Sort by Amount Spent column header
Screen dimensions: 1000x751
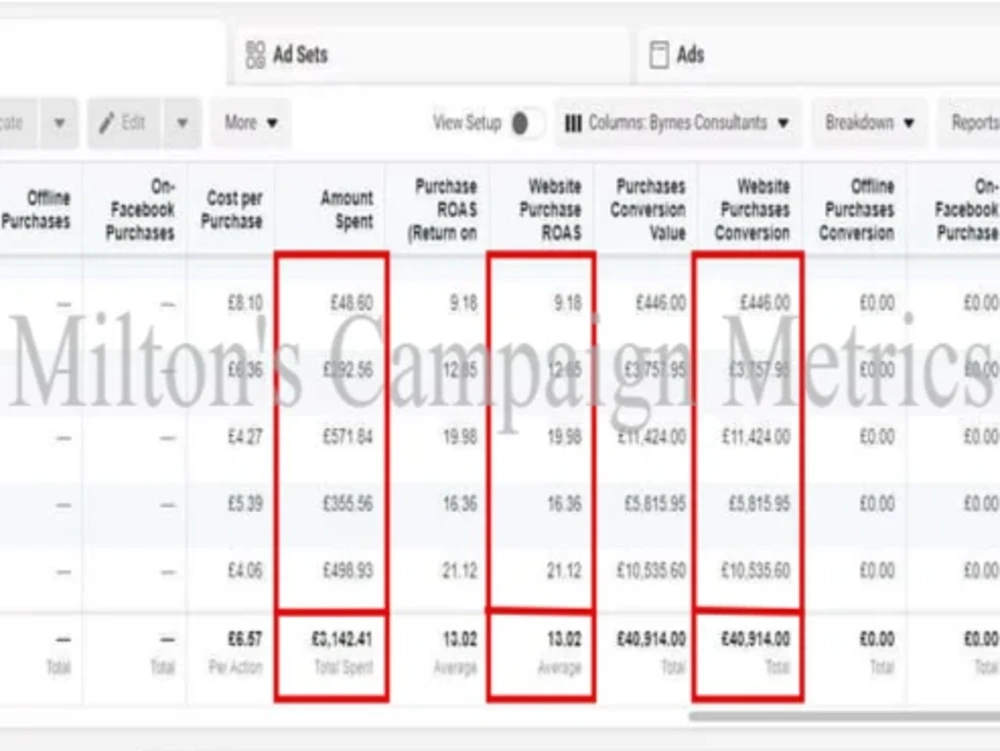coord(346,210)
